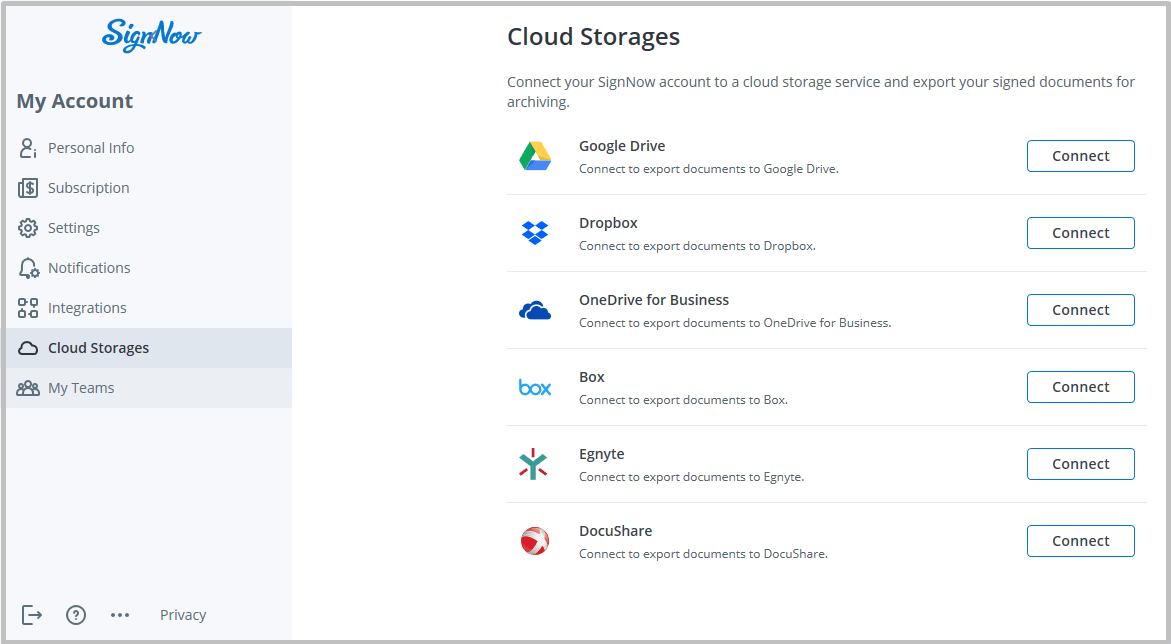
Task: Click 'Connect to export documents to DocuShare.'
Action: pos(703,554)
